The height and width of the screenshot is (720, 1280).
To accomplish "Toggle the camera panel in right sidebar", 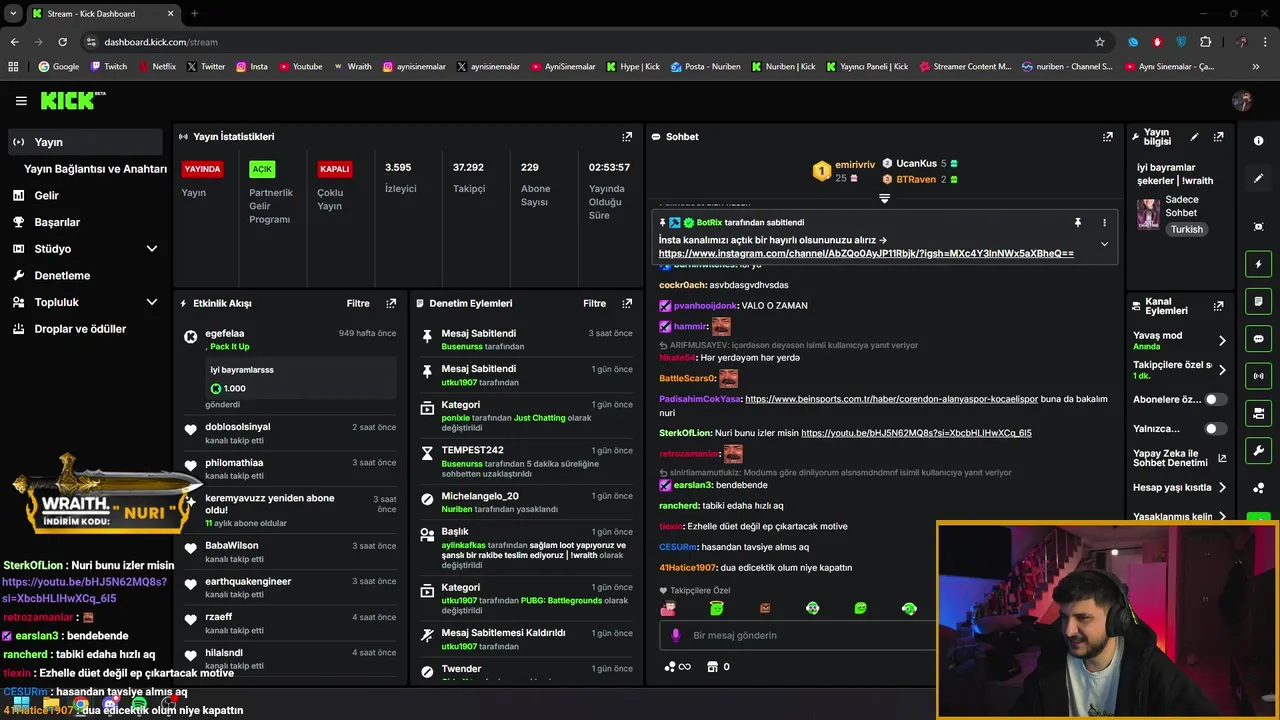I will click(x=1258, y=413).
